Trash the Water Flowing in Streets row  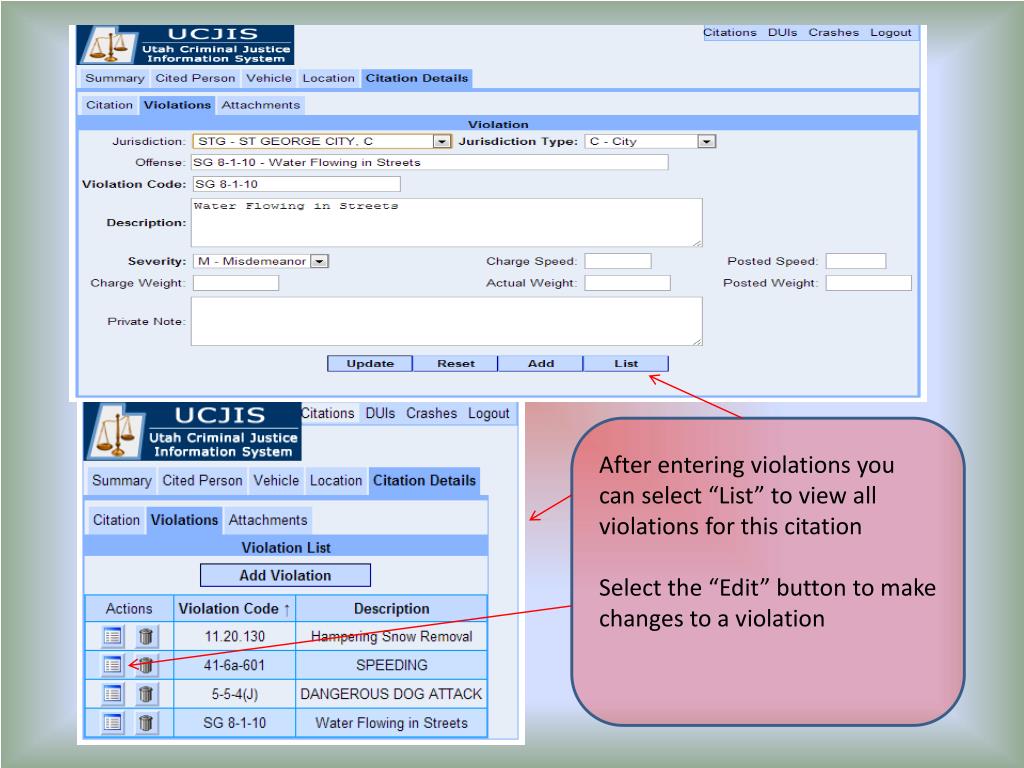[146, 722]
